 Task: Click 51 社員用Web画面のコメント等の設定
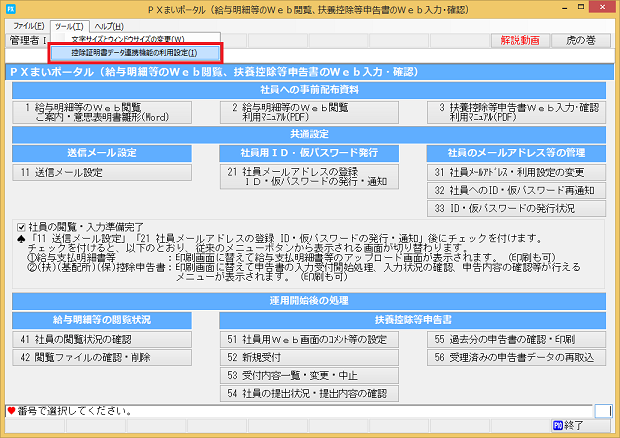tap(309, 340)
